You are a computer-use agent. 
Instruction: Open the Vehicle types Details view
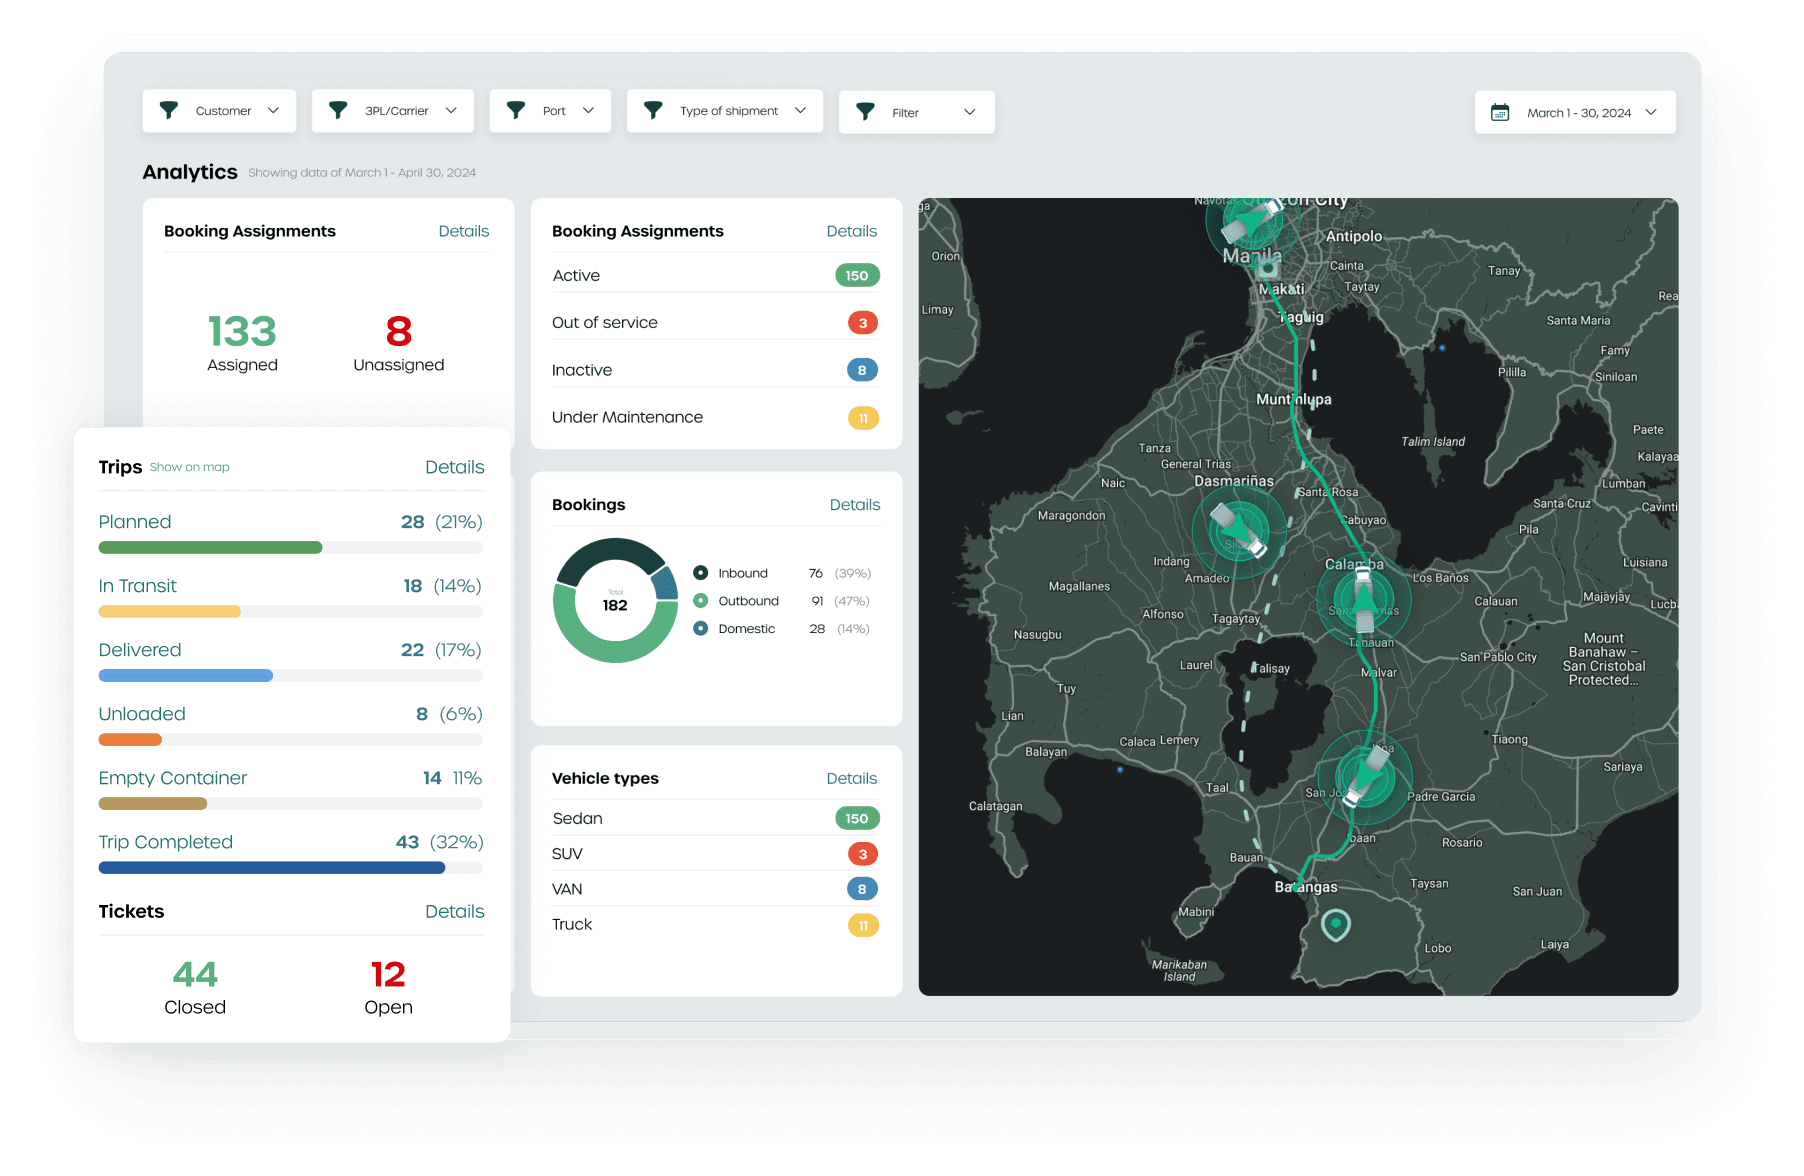tap(851, 778)
